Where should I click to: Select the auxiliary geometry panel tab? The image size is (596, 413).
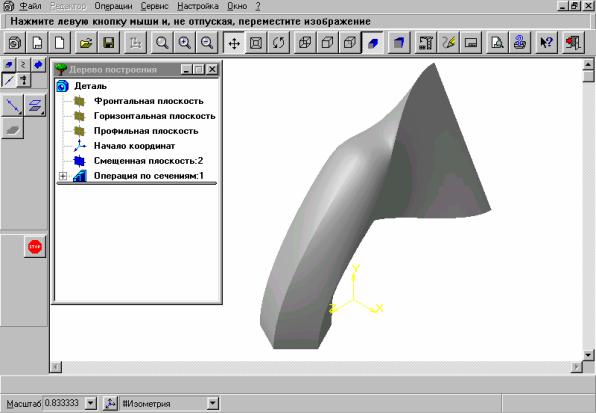8,80
